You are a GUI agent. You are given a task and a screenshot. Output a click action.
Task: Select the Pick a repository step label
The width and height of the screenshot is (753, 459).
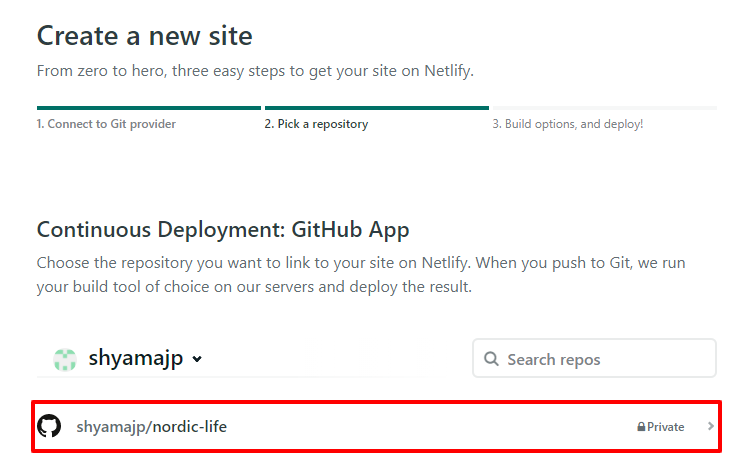point(316,124)
